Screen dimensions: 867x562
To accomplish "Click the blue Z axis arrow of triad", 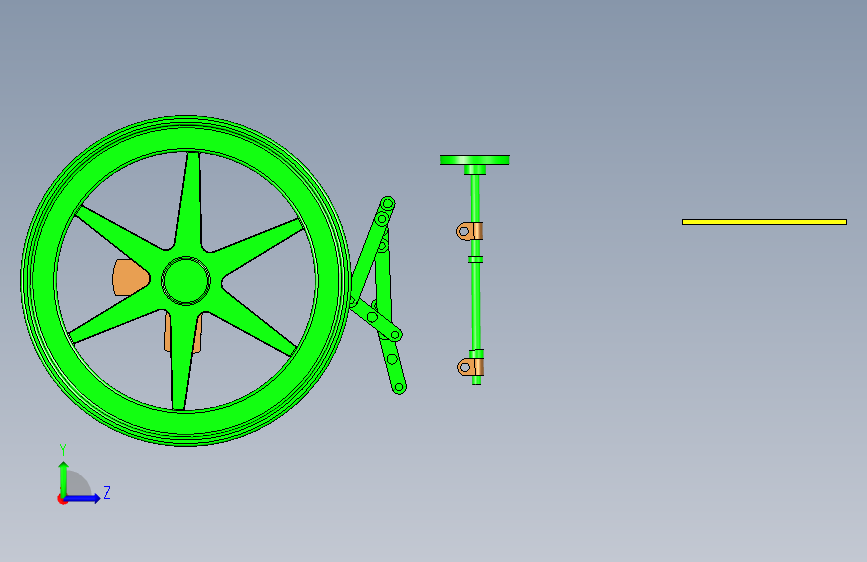I will (x=83, y=498).
